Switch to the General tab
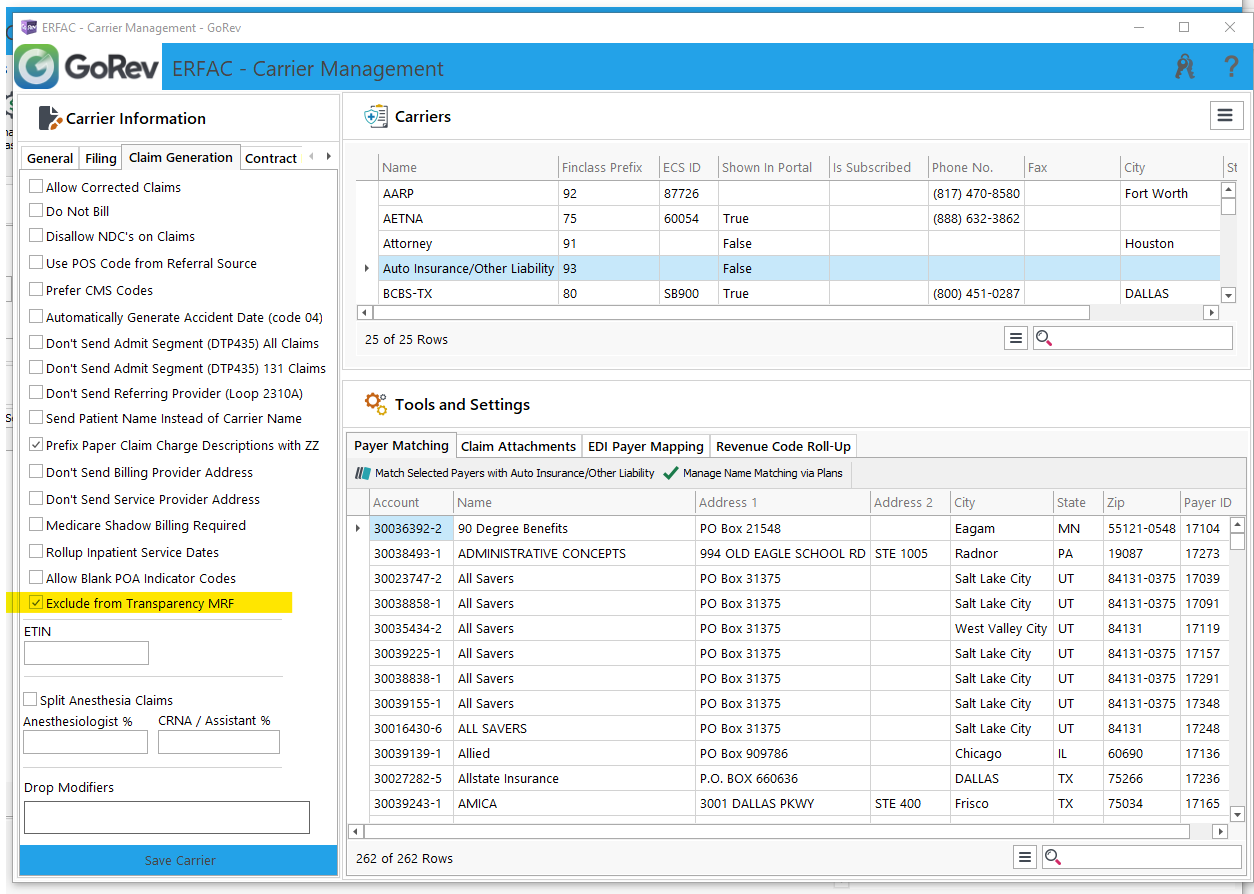This screenshot has height=894, width=1254. click(50, 158)
